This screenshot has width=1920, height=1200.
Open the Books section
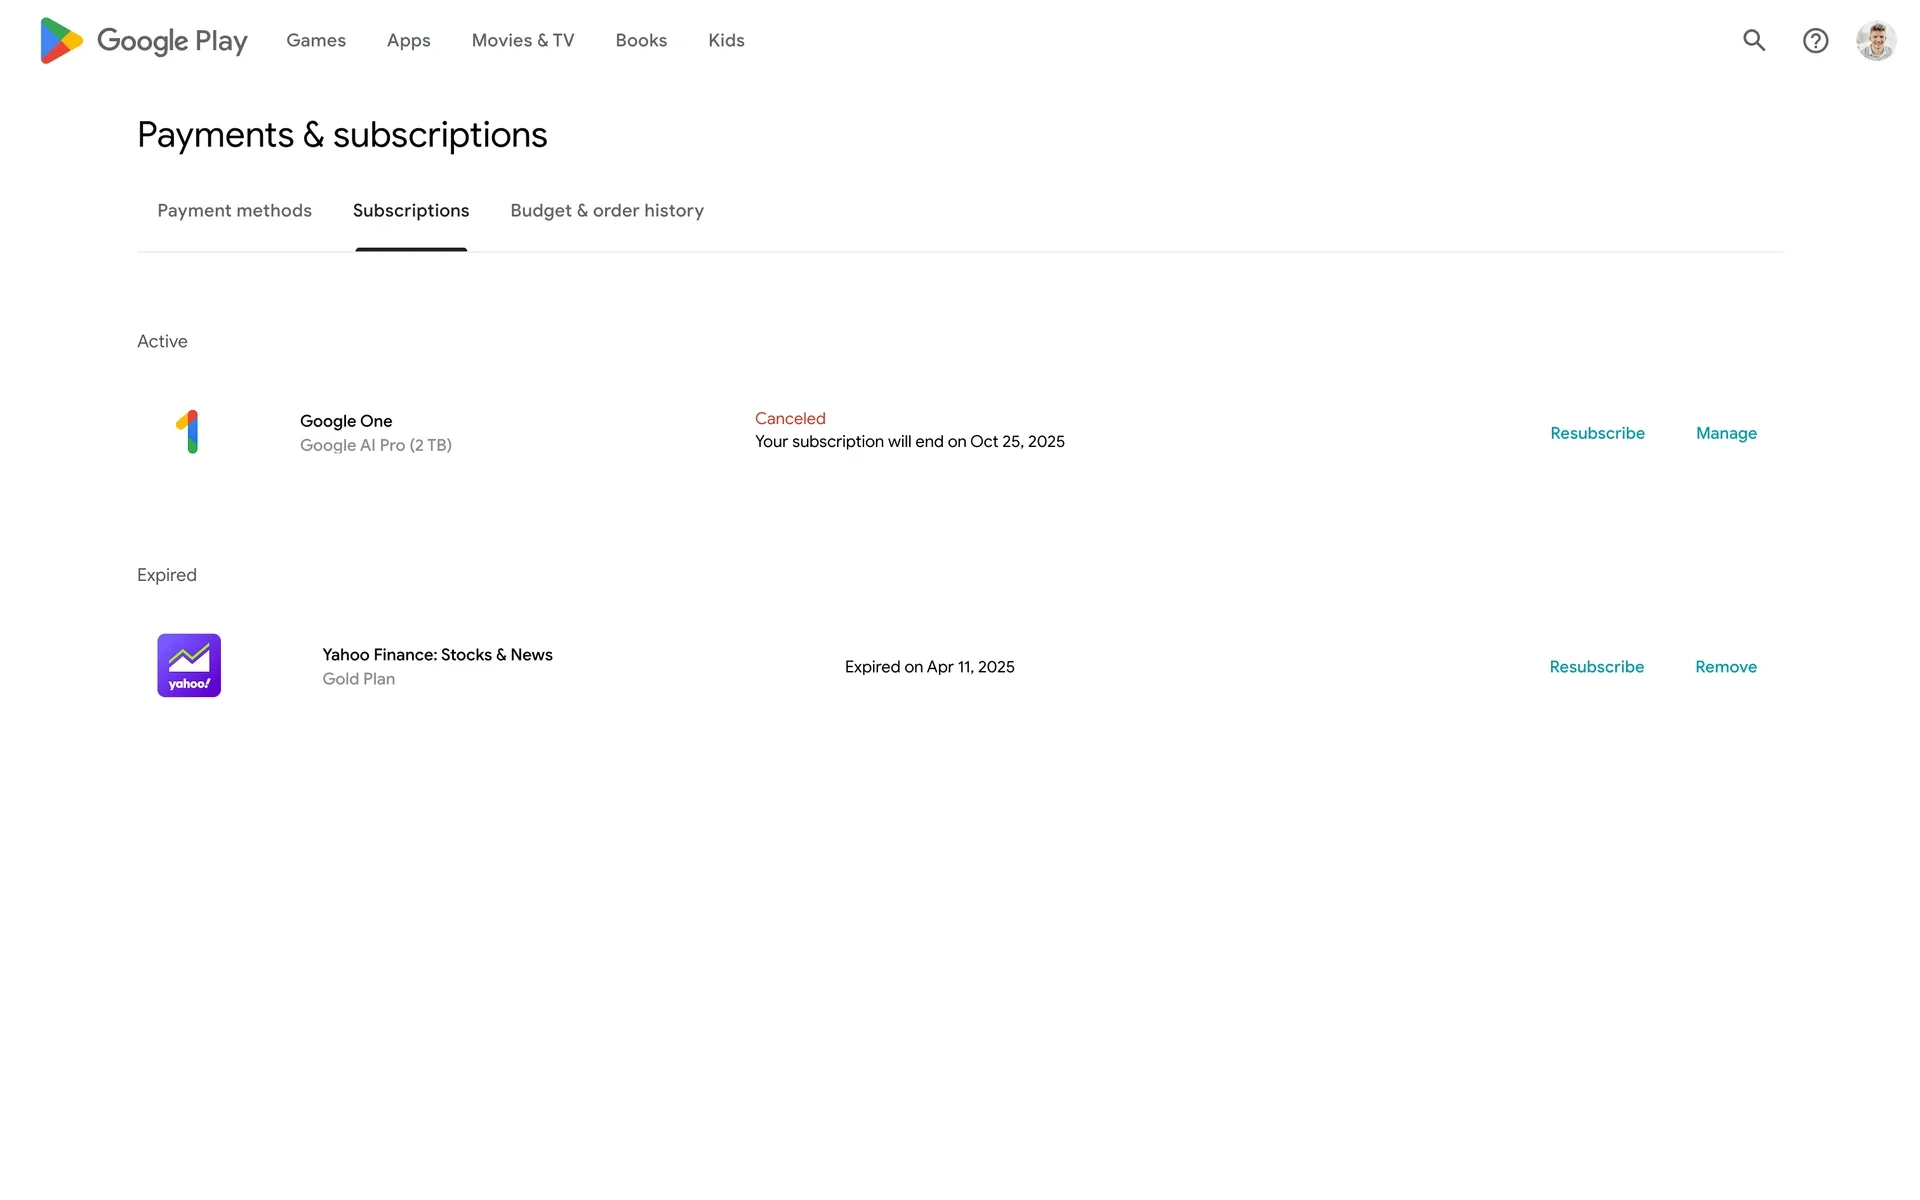tap(641, 40)
